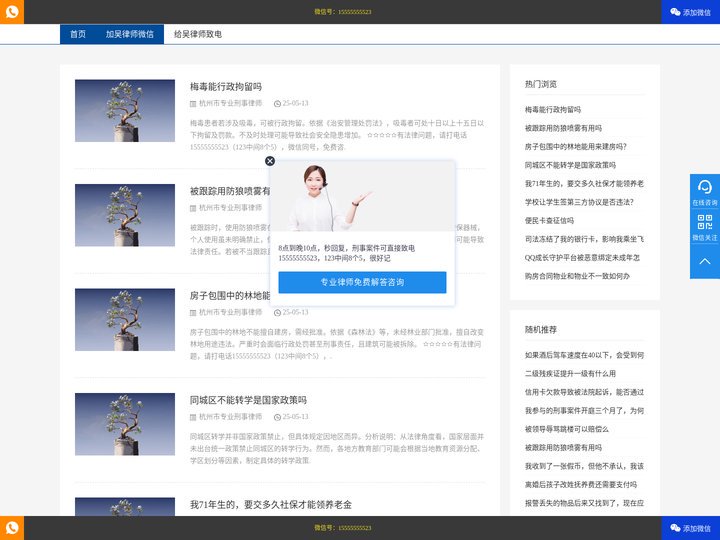
Task: Open the 给吴律师致电 navigation tab
Action: [x=197, y=34]
